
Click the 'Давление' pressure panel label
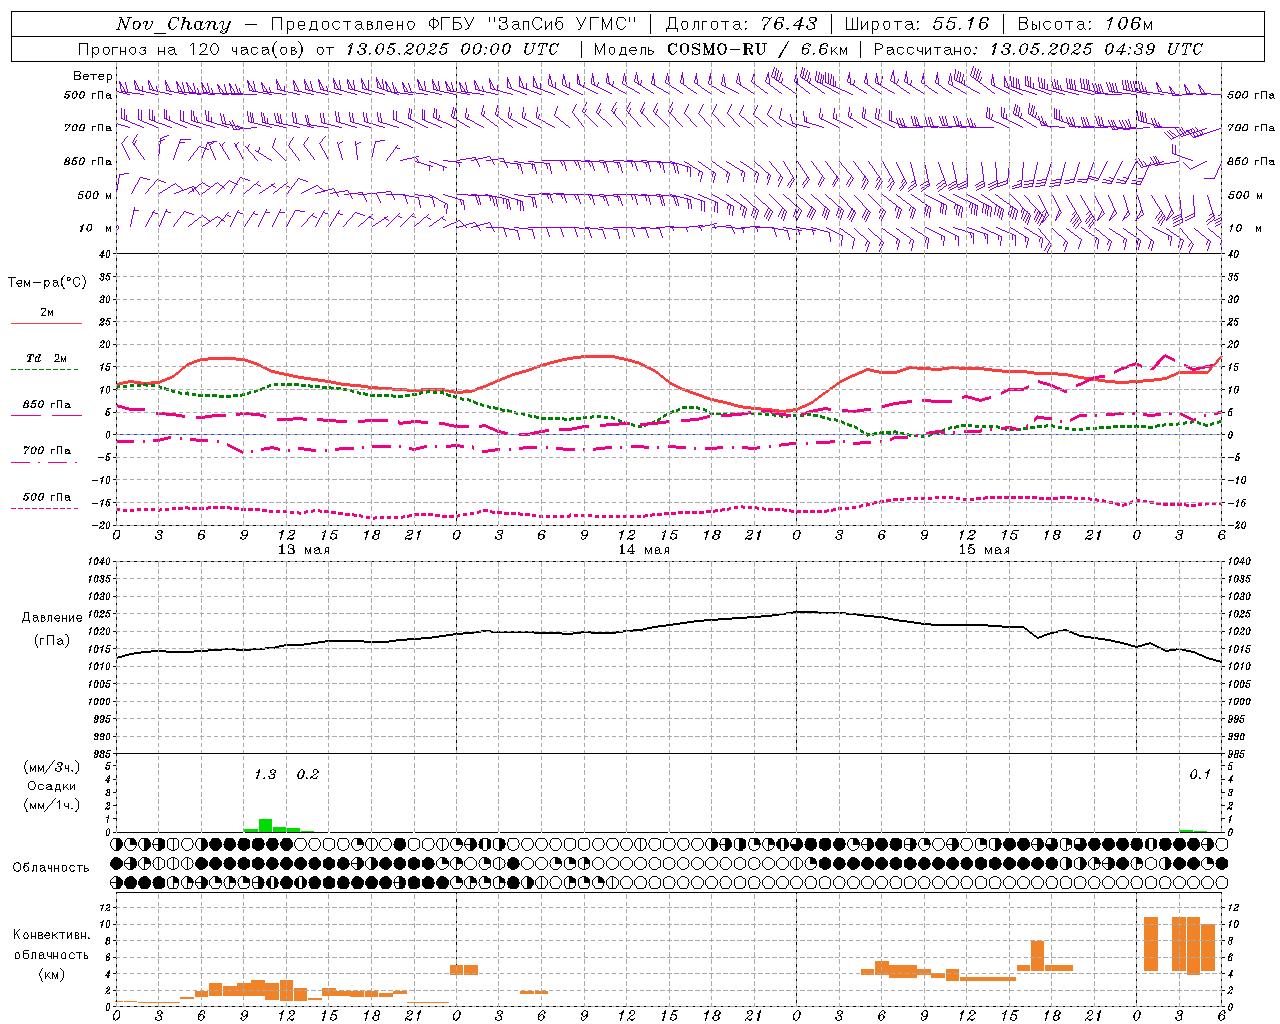click(x=51, y=618)
